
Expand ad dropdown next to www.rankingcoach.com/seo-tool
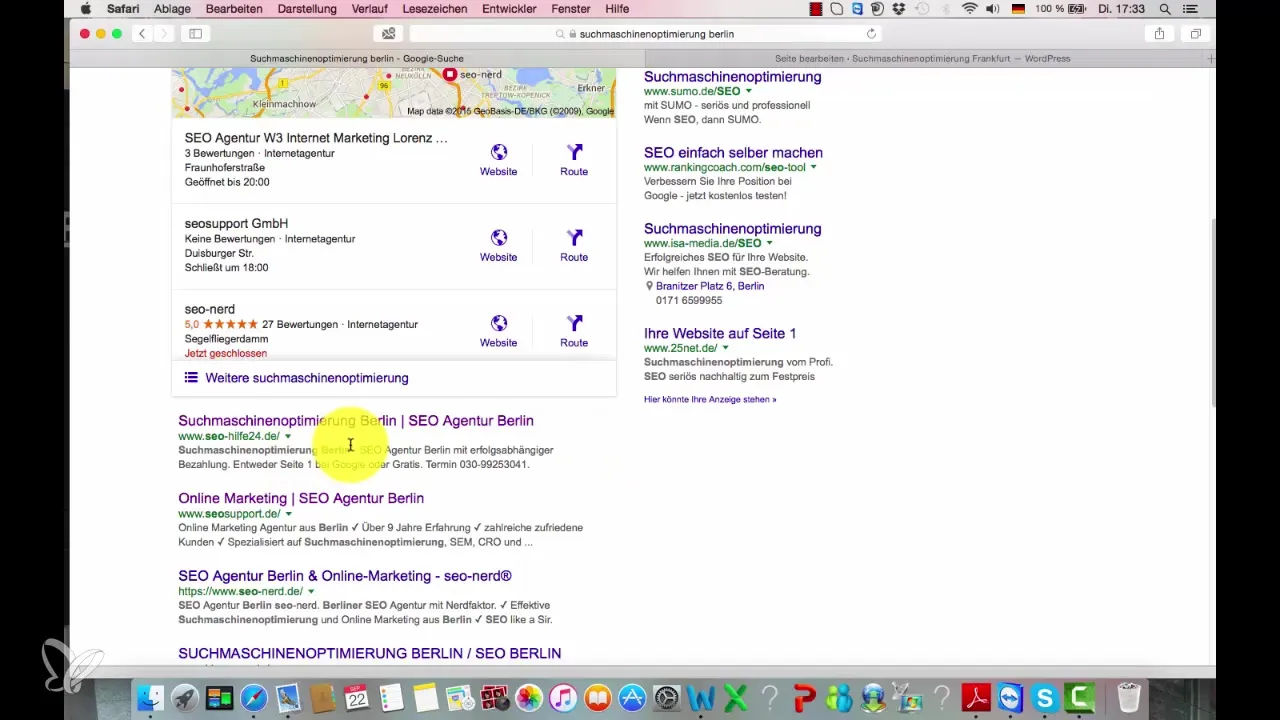813,168
